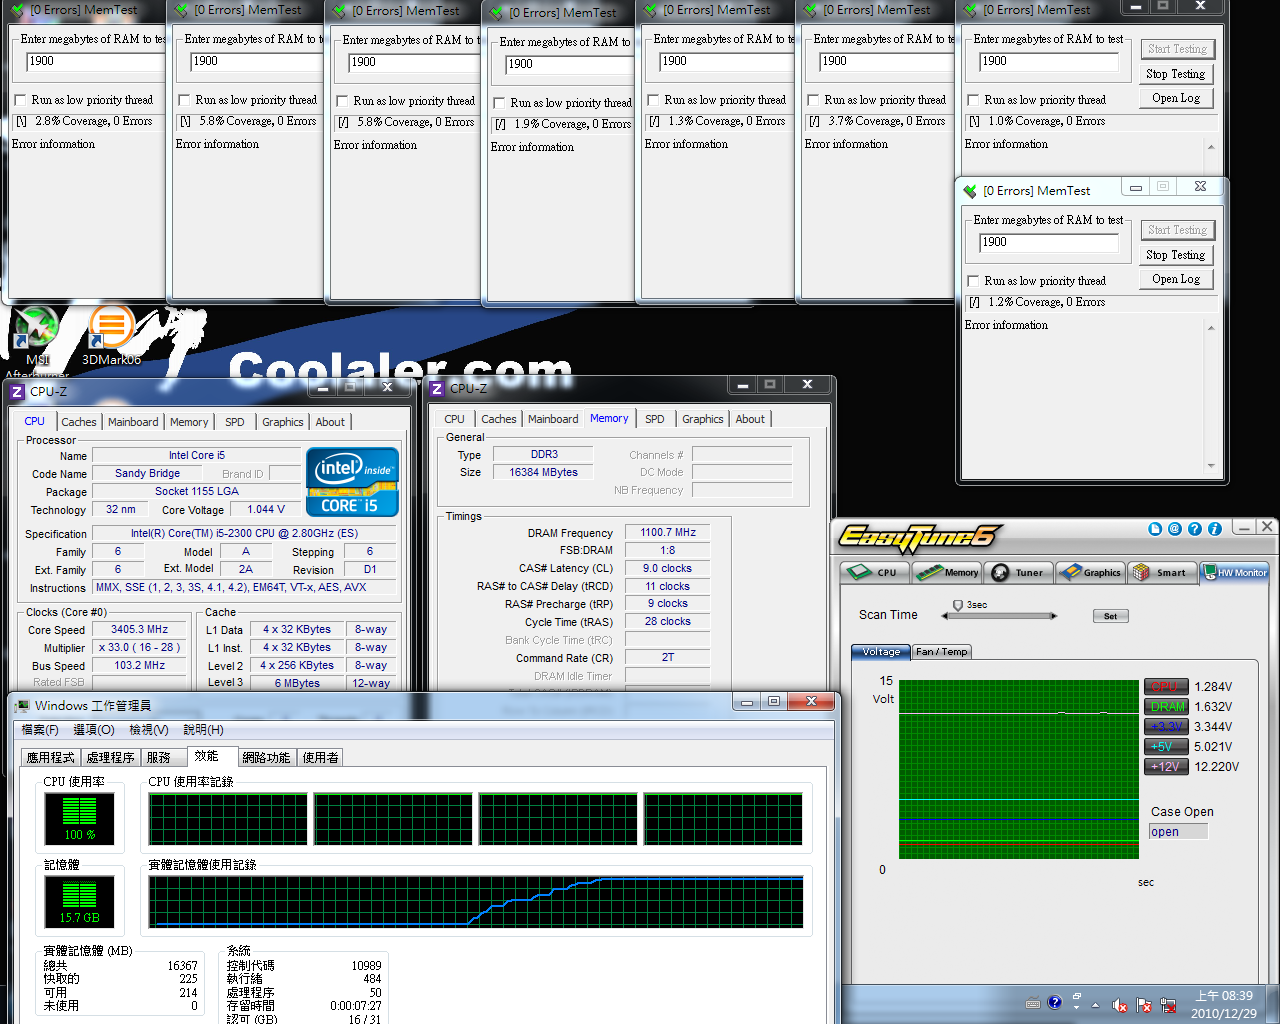Image resolution: width=1280 pixels, height=1024 pixels.
Task: Open the network tray icon
Action: (1167, 1005)
